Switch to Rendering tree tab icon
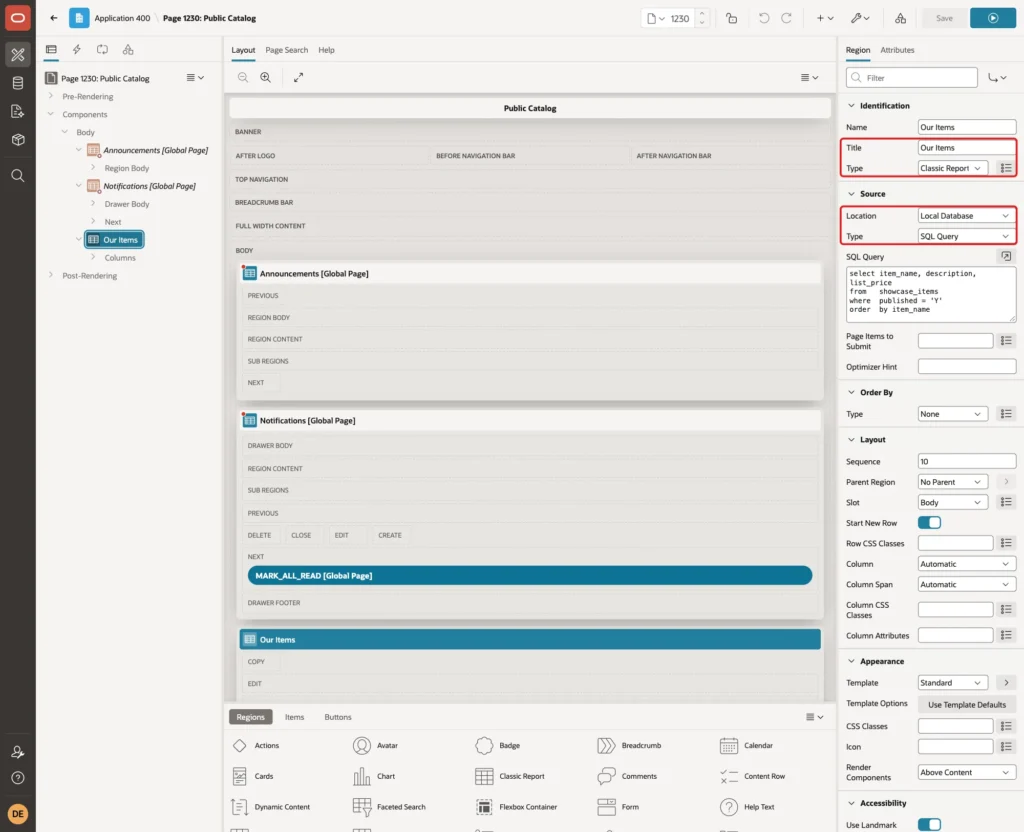Screen dimensions: 1024x832 coord(51,50)
